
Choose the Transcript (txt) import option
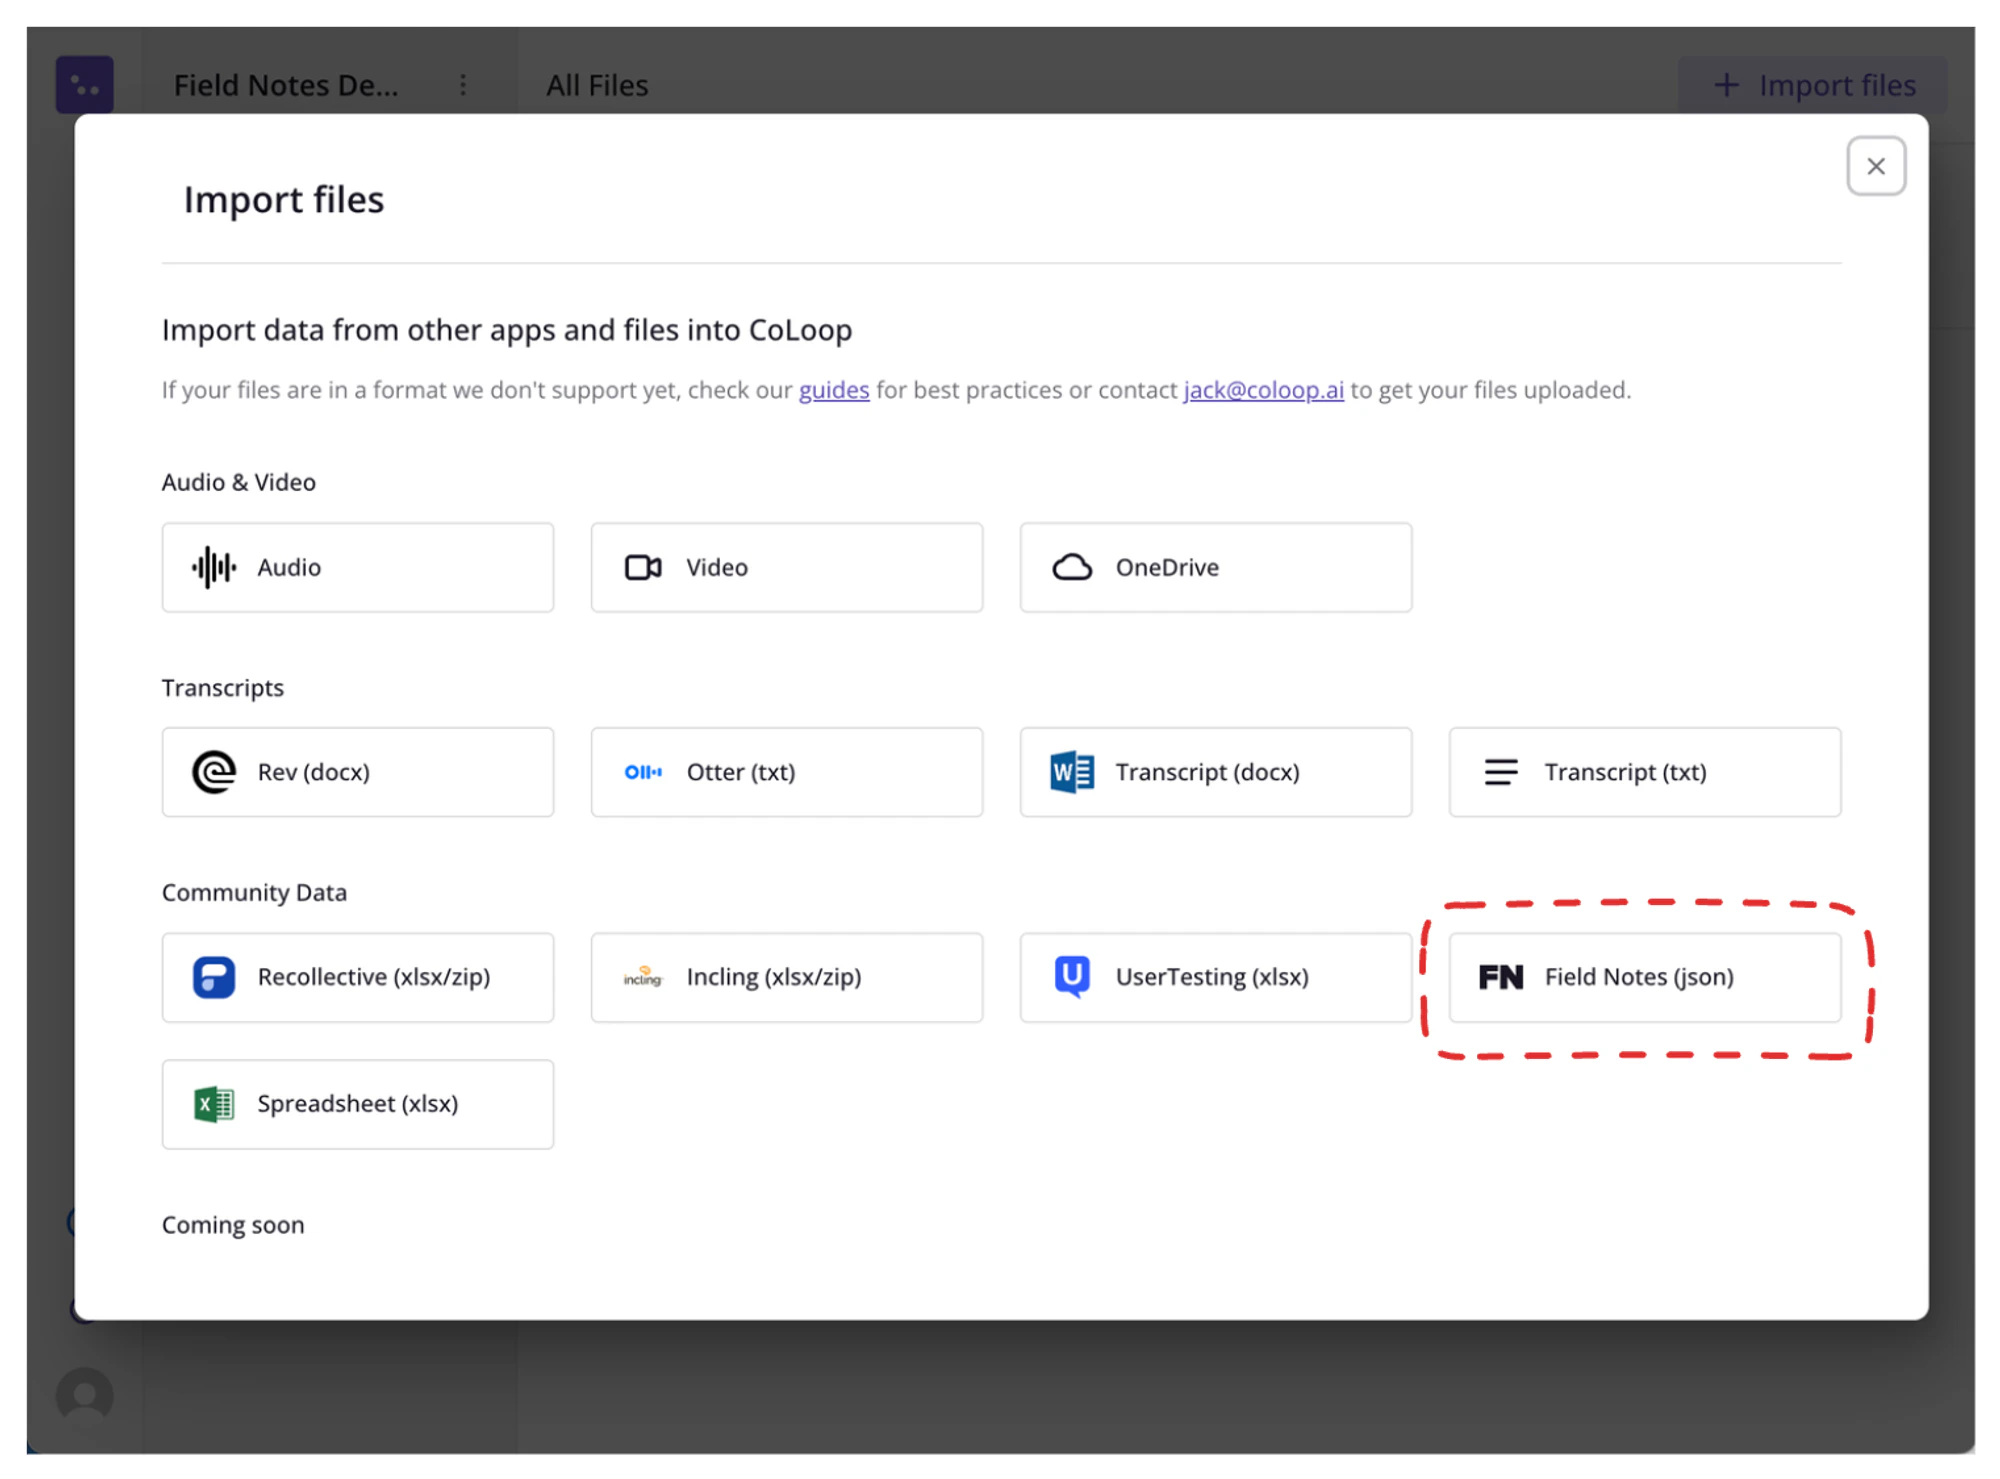tap(1644, 772)
